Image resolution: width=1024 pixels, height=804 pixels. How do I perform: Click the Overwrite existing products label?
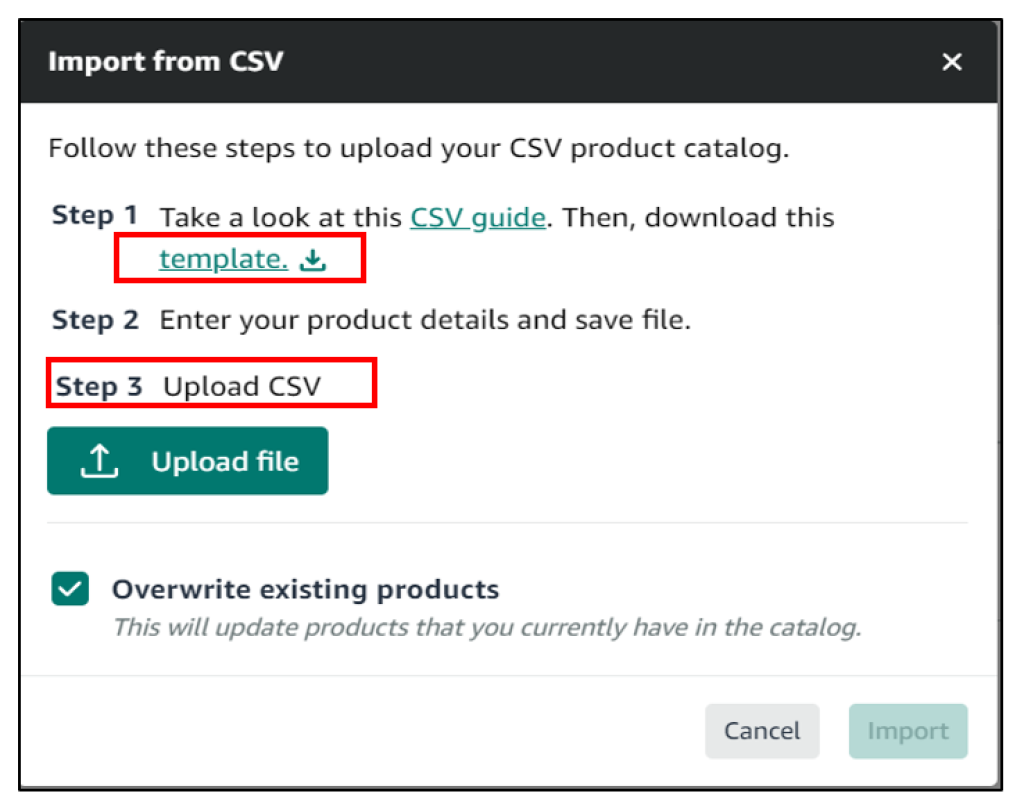tap(305, 589)
